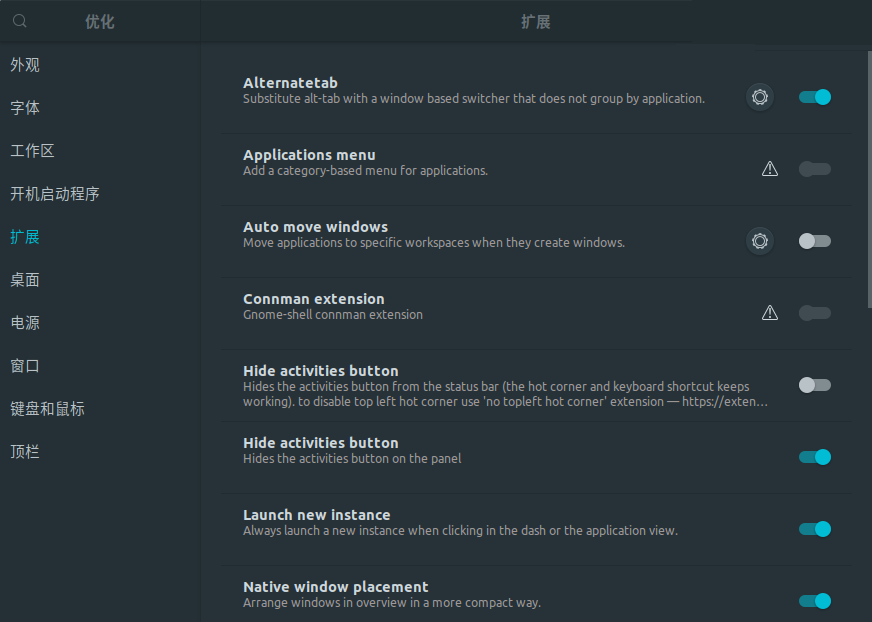Screen dimensions: 872x622
Task: Toggle Native window placement off
Action: tap(815, 601)
